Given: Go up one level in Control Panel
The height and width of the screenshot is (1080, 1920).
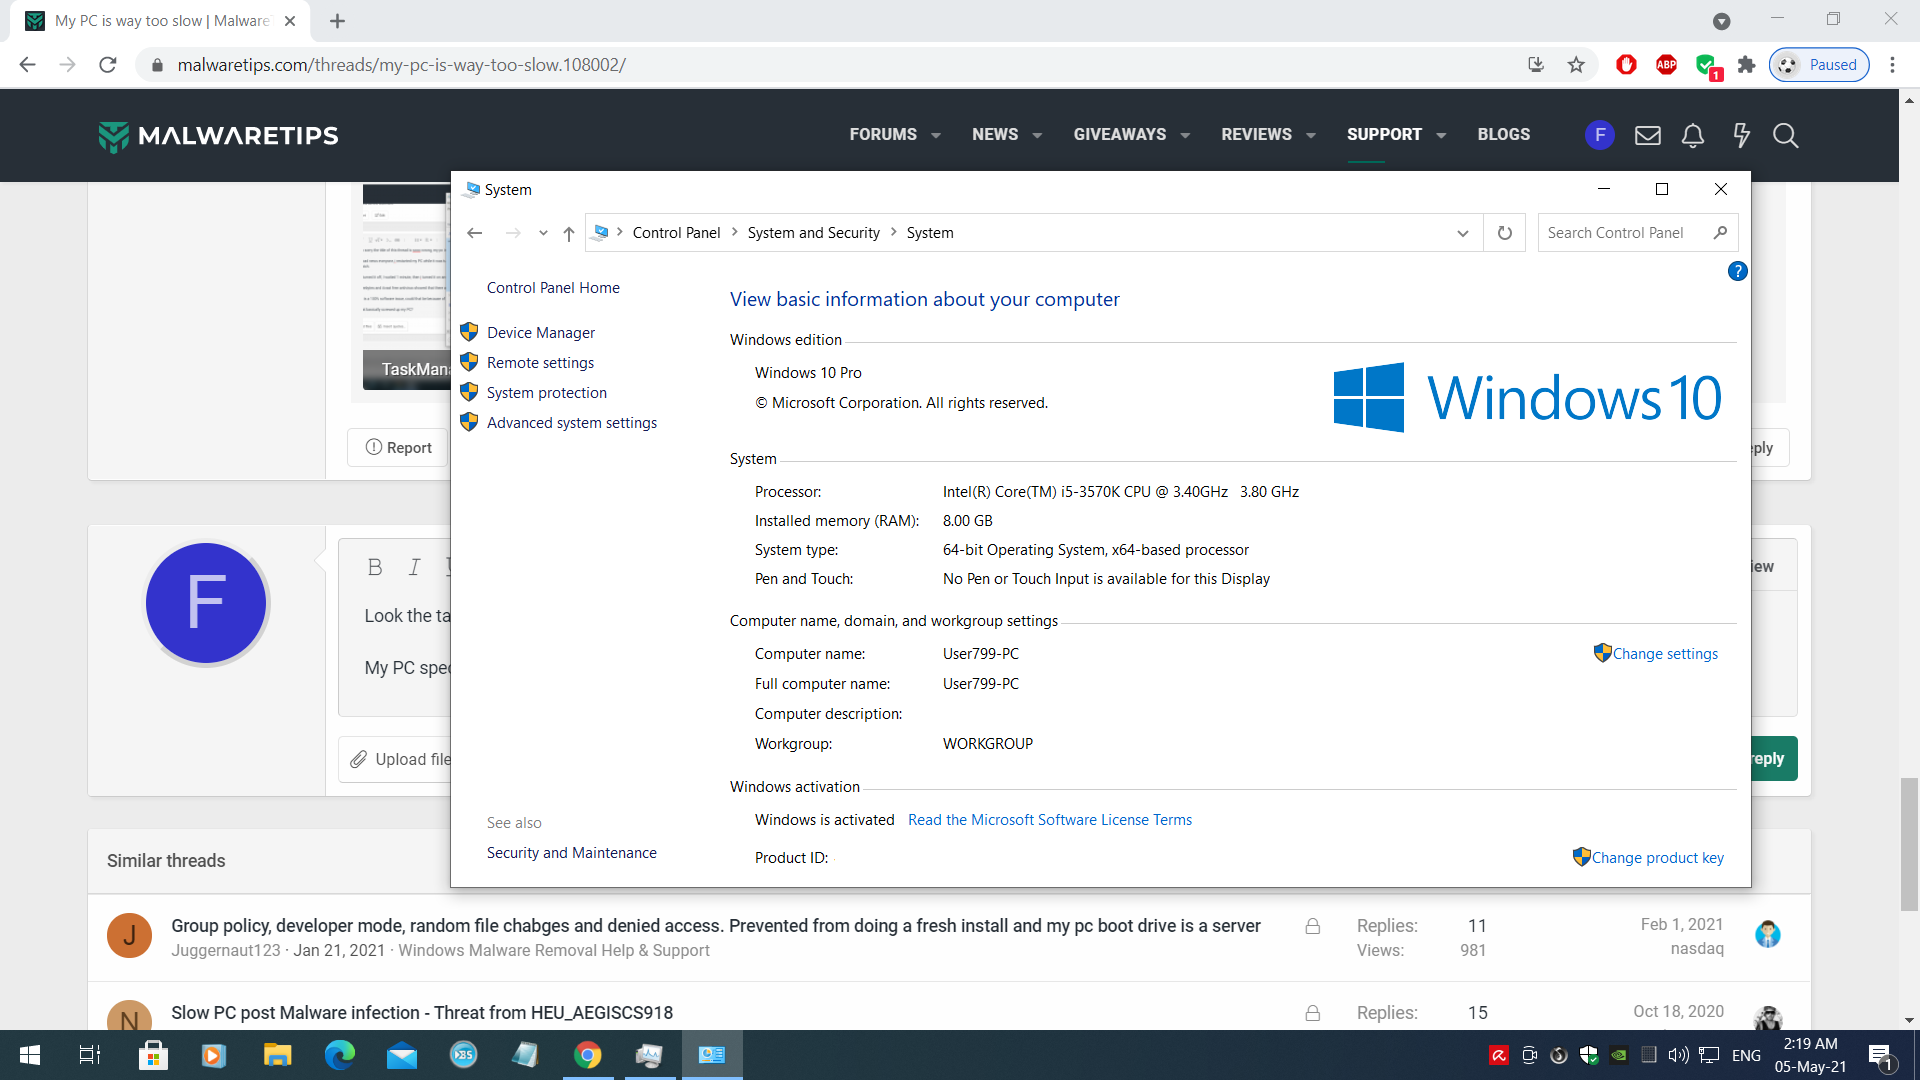Looking at the screenshot, I should pyautogui.click(x=568, y=233).
